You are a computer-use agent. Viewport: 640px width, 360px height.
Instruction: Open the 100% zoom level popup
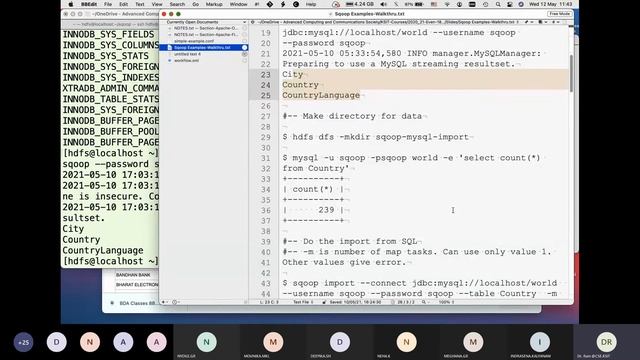point(446,302)
